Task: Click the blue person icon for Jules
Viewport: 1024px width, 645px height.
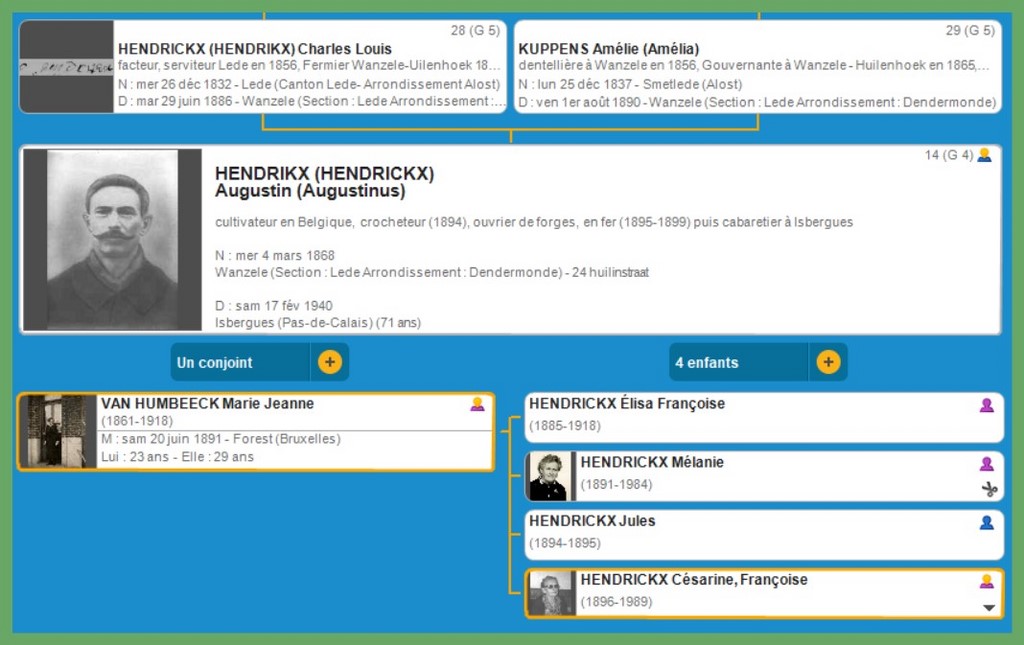Action: point(986,522)
